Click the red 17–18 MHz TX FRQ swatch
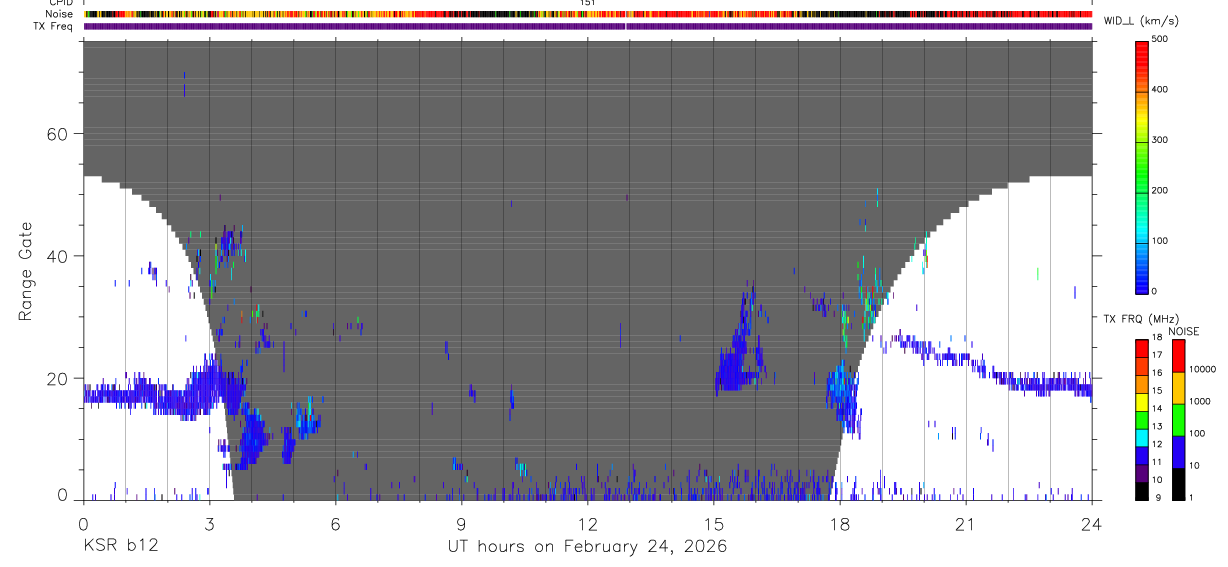1228x567 pixels. pyautogui.click(x=1141, y=349)
